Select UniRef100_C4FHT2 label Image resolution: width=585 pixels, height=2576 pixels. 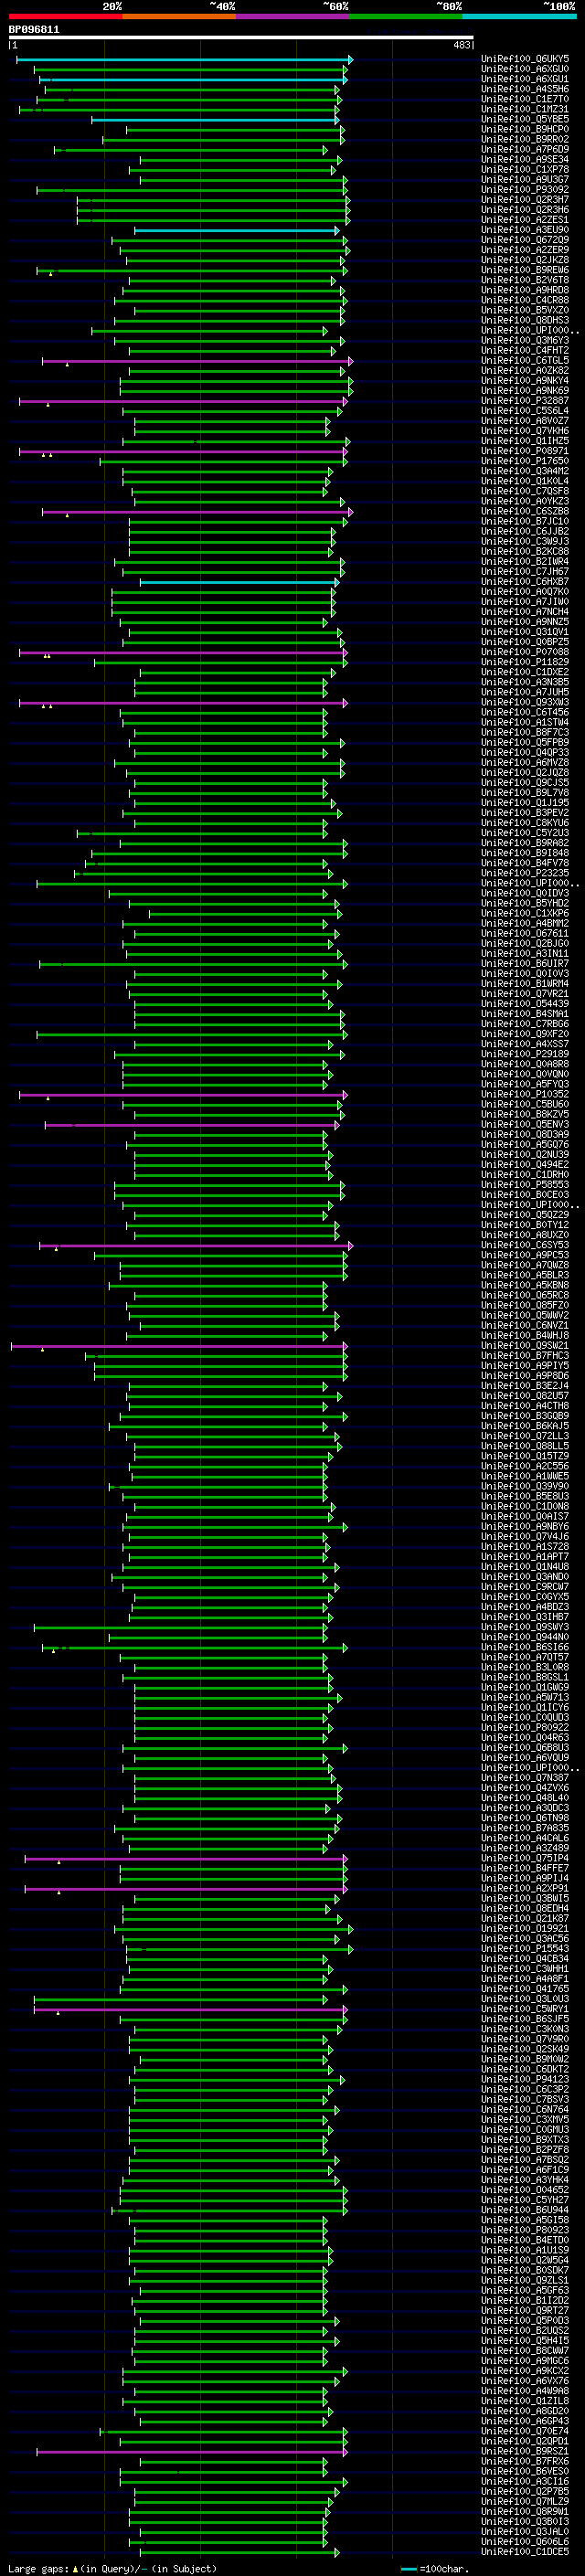coord(525,351)
